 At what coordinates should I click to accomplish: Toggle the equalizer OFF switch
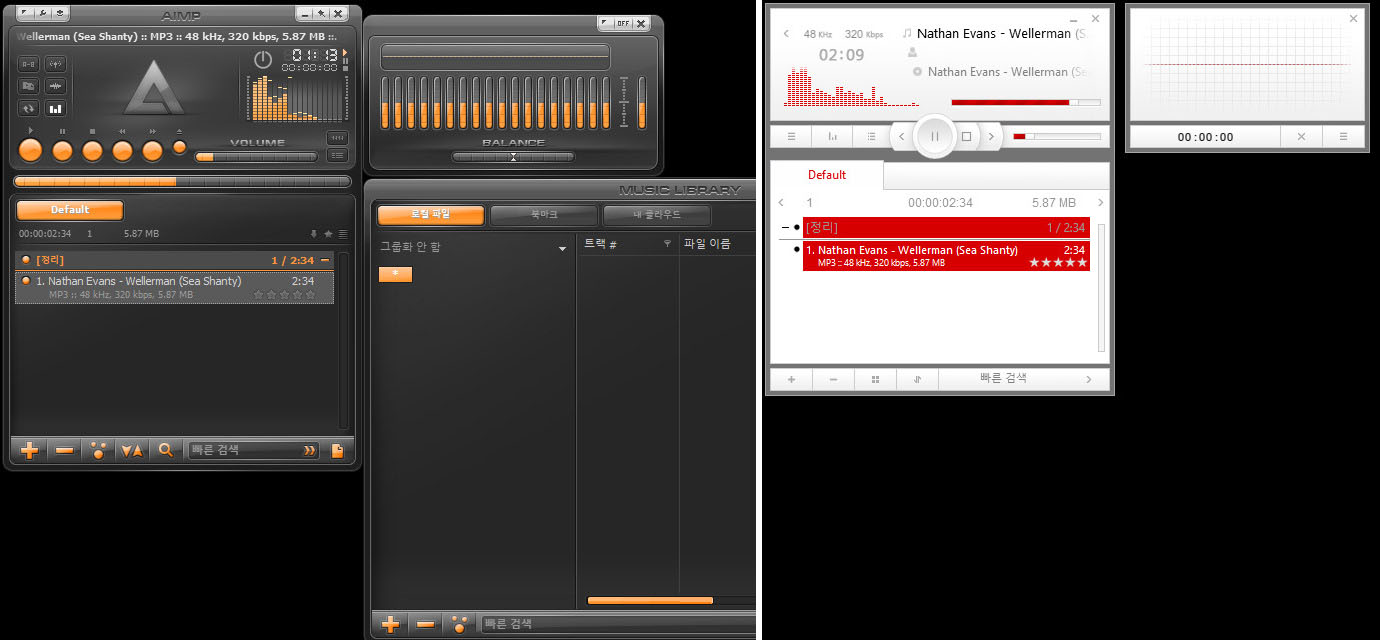click(623, 23)
